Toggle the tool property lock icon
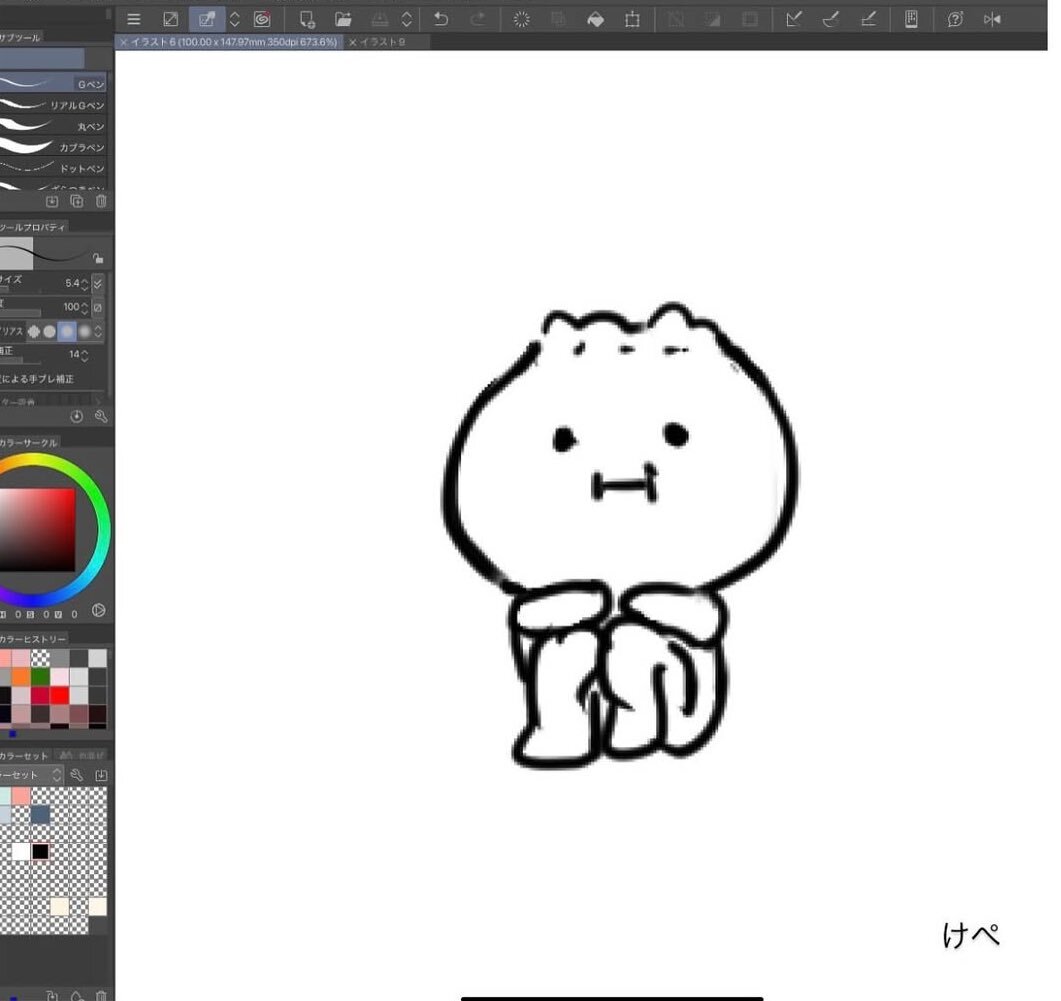Image resolution: width=1061 pixels, height=1001 pixels. click(98, 258)
